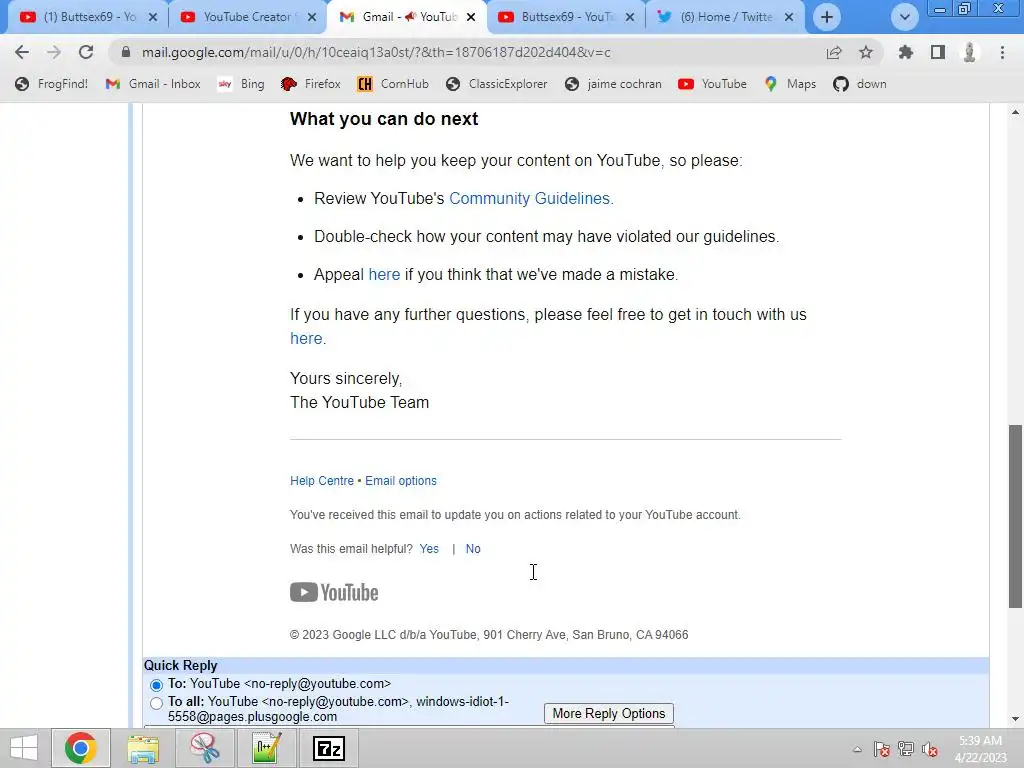Open Chrome three-dot menu
The height and width of the screenshot is (768, 1024).
point(1002,52)
